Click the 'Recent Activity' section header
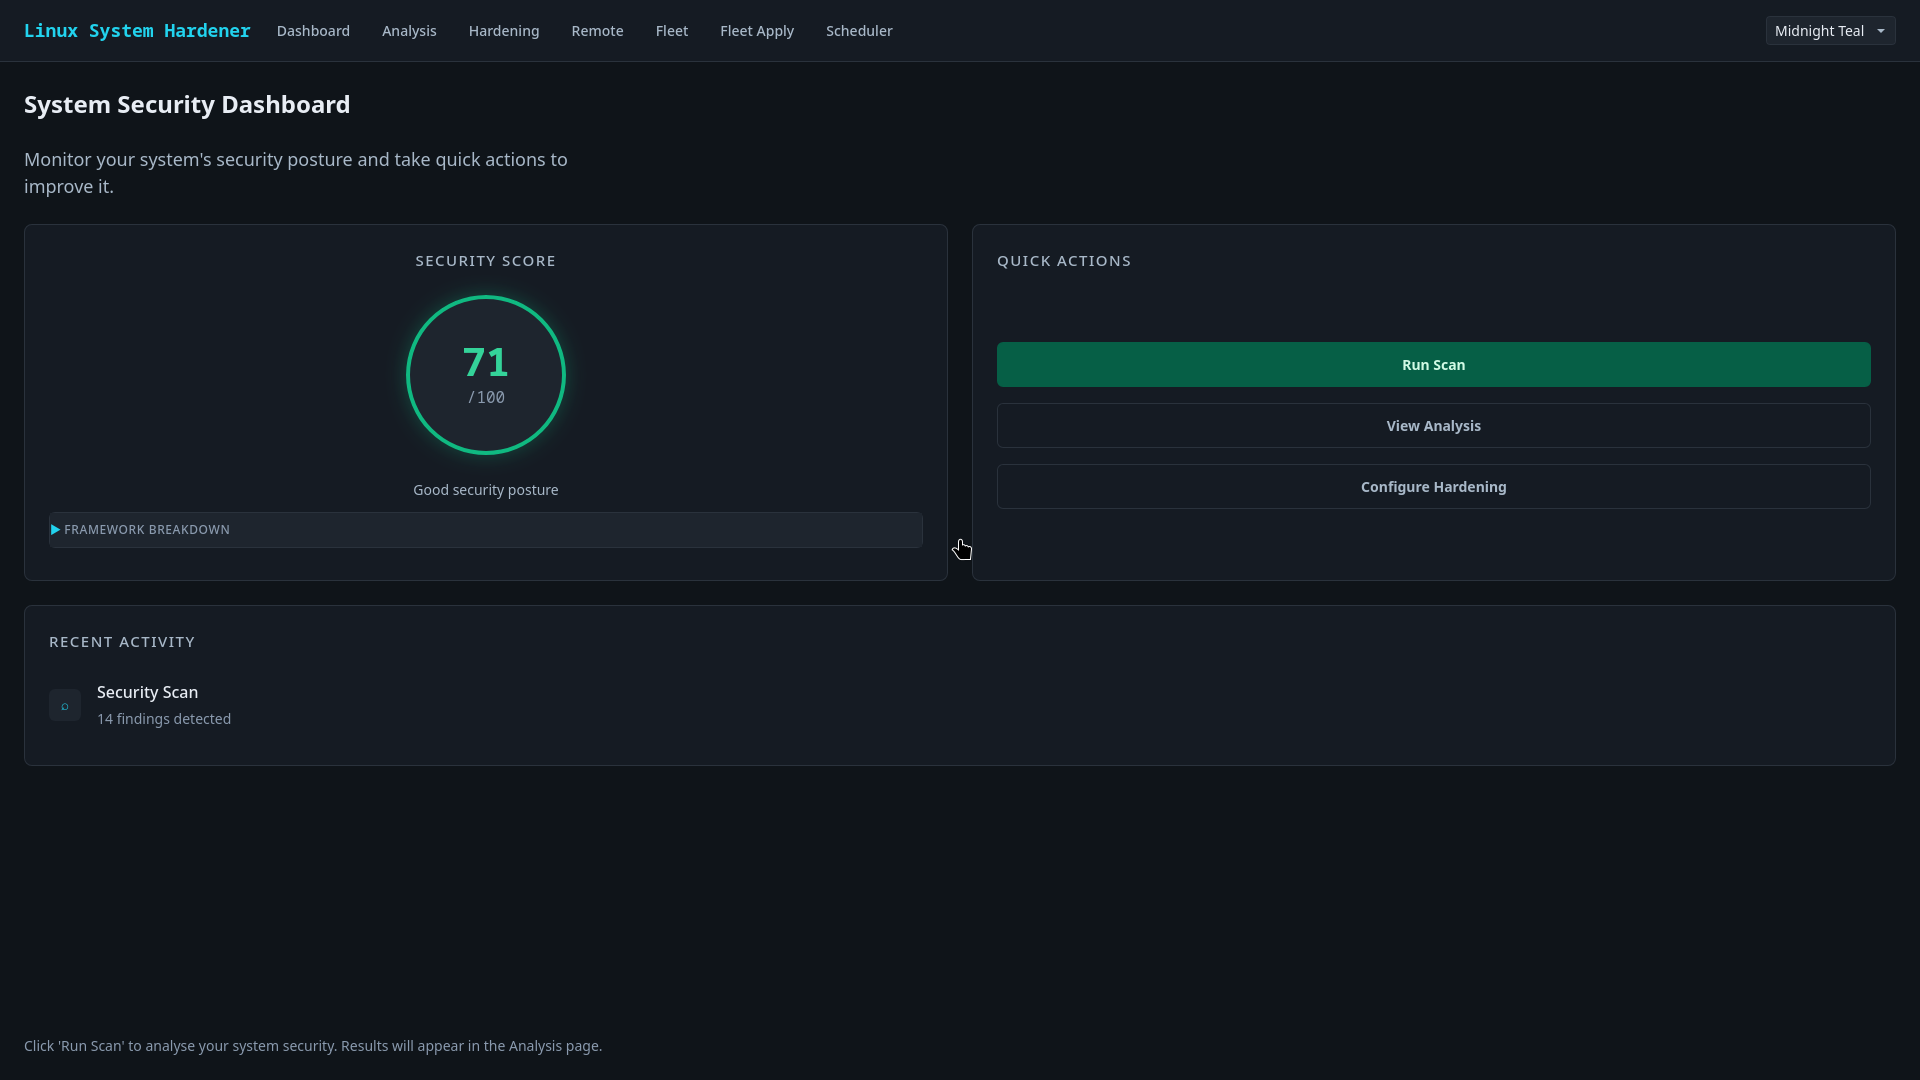The image size is (1920, 1080). coord(122,642)
